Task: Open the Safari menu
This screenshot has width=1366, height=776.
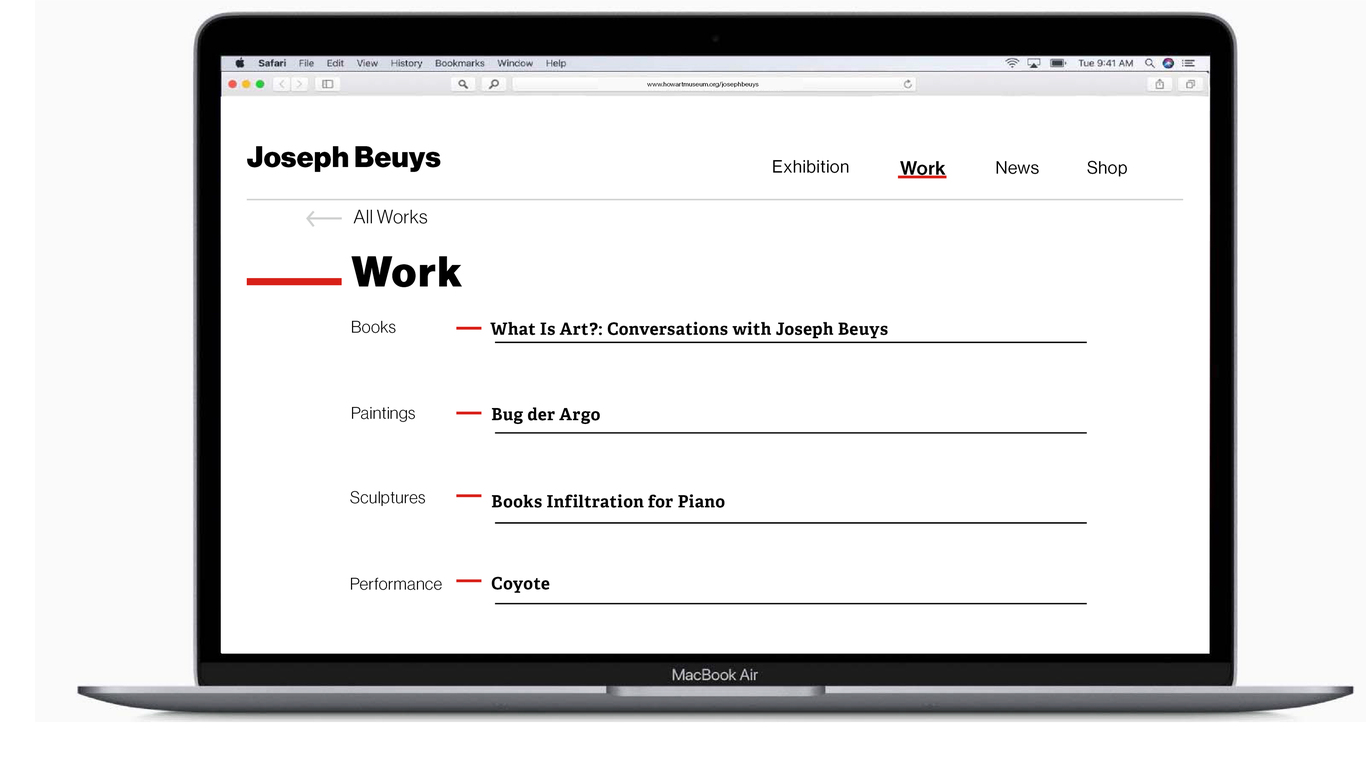Action: coord(272,63)
